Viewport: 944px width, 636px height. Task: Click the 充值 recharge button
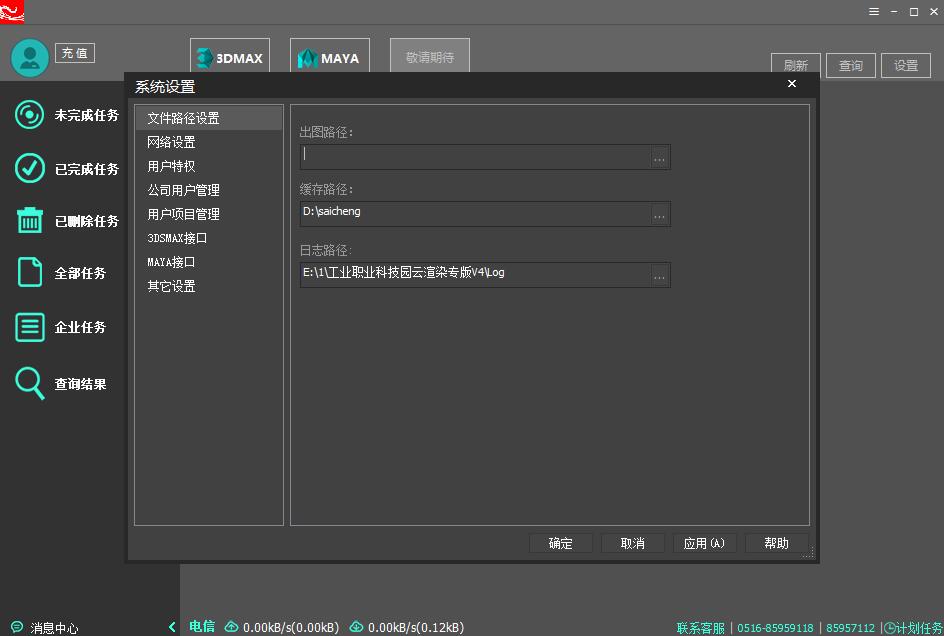click(x=75, y=53)
